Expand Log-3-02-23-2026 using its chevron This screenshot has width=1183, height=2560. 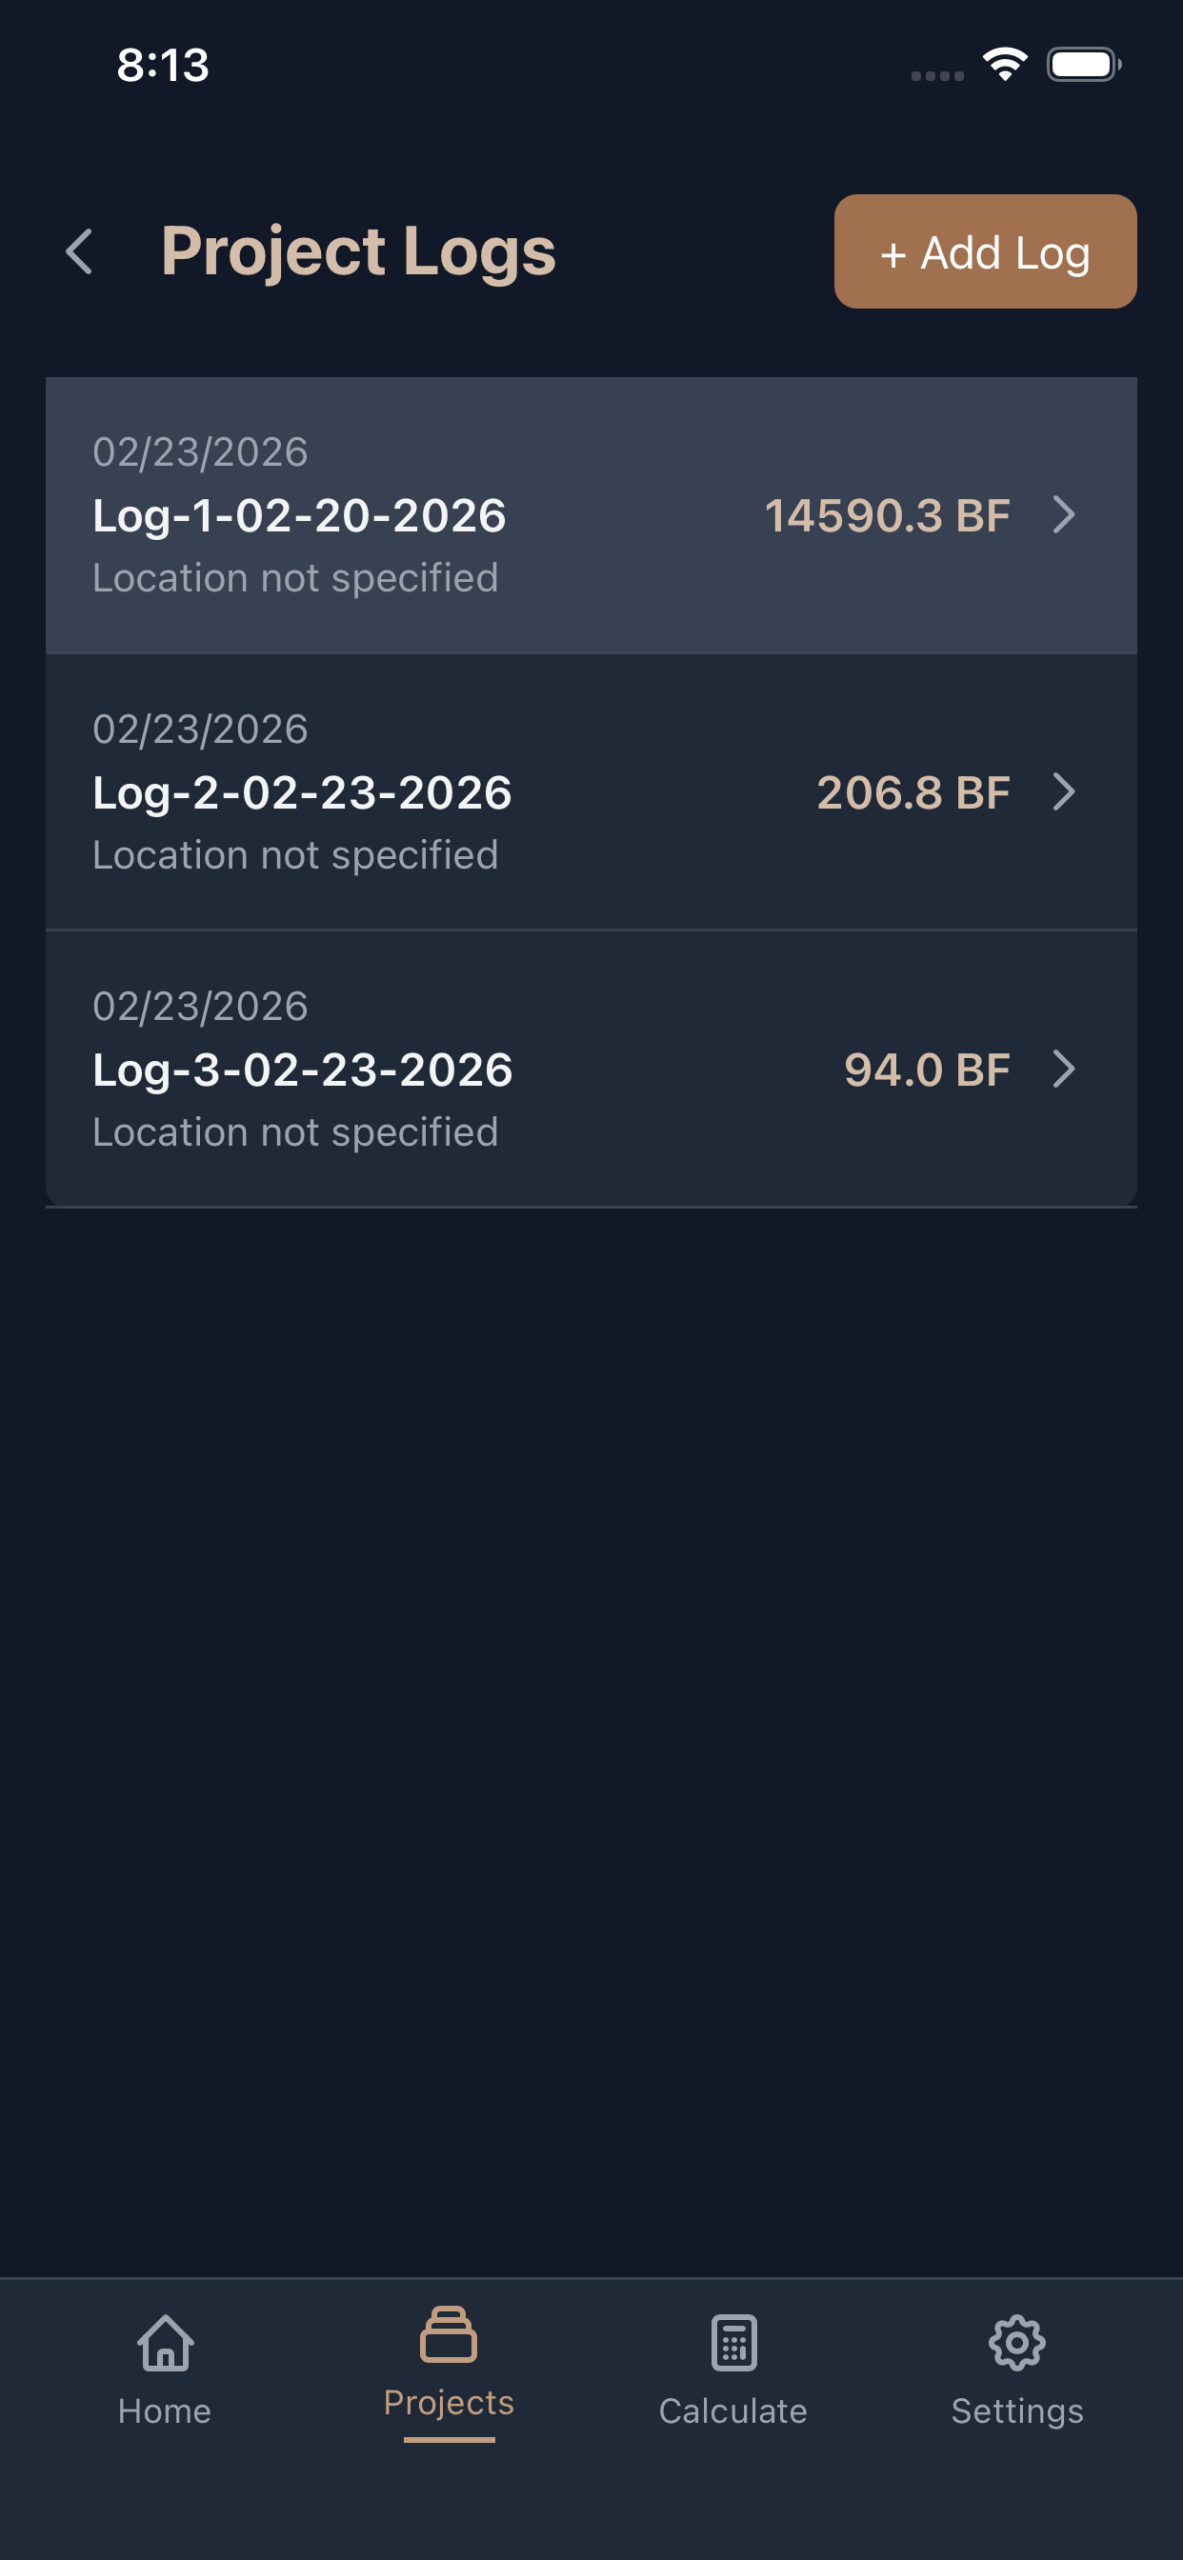[x=1064, y=1069]
